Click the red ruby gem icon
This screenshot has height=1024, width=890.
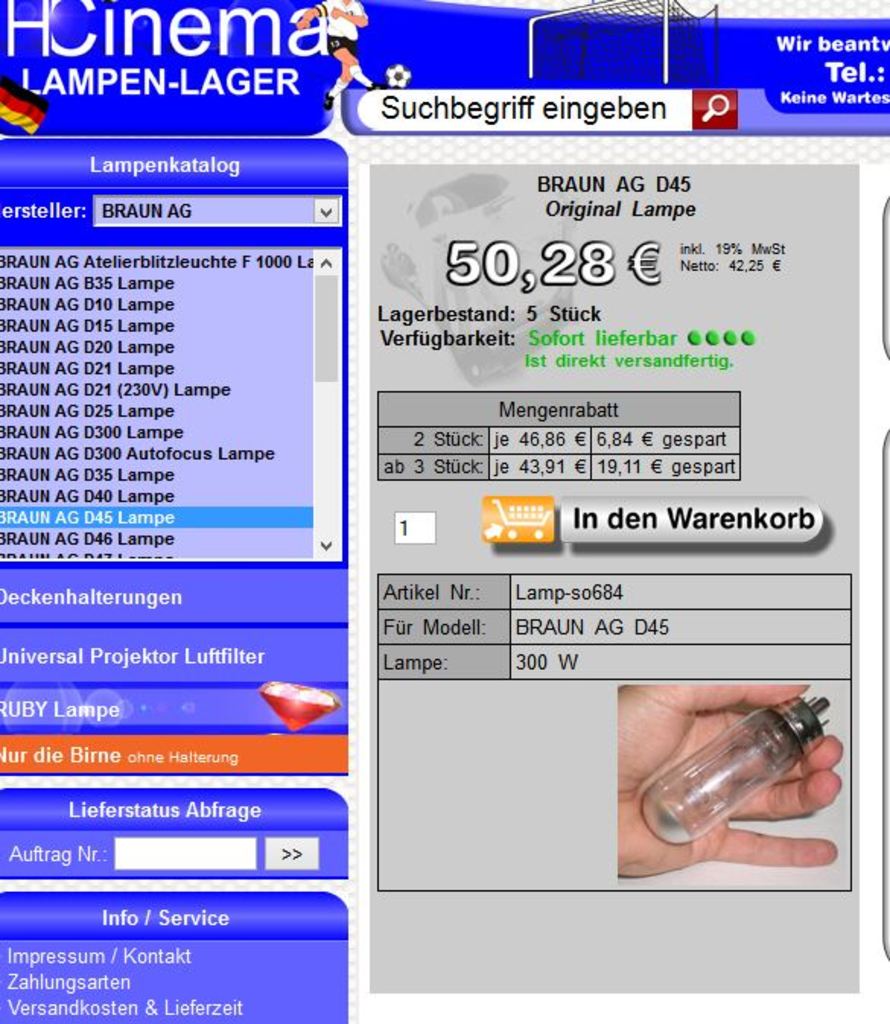pyautogui.click(x=301, y=704)
